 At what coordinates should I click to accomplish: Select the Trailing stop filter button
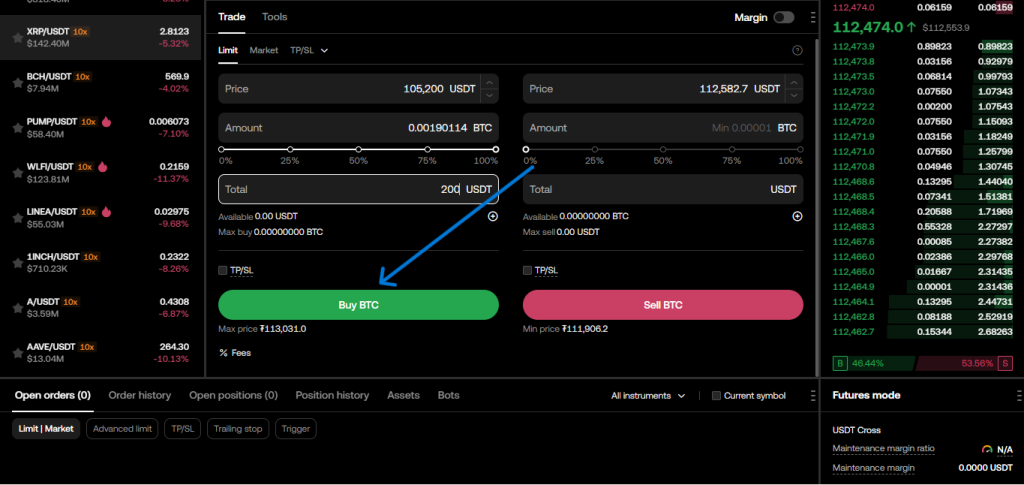tap(238, 429)
